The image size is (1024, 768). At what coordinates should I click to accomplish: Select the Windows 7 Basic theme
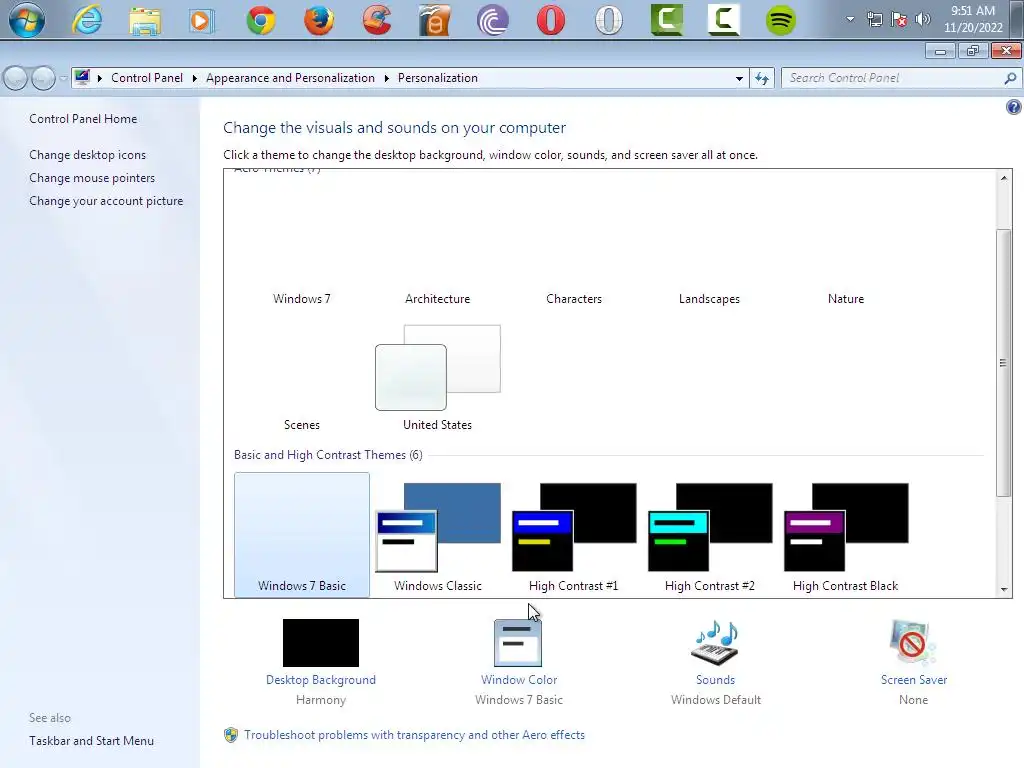point(302,535)
